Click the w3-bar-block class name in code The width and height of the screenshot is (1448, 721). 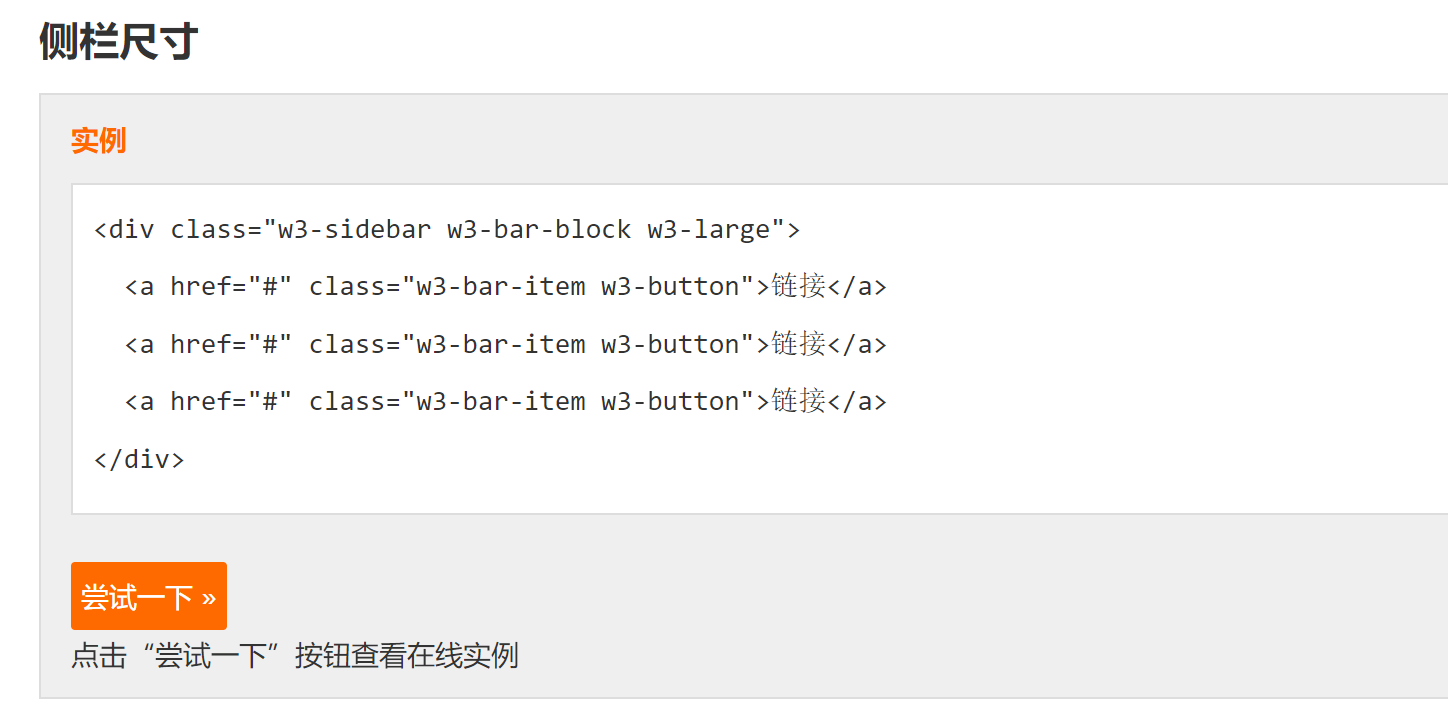(x=539, y=230)
